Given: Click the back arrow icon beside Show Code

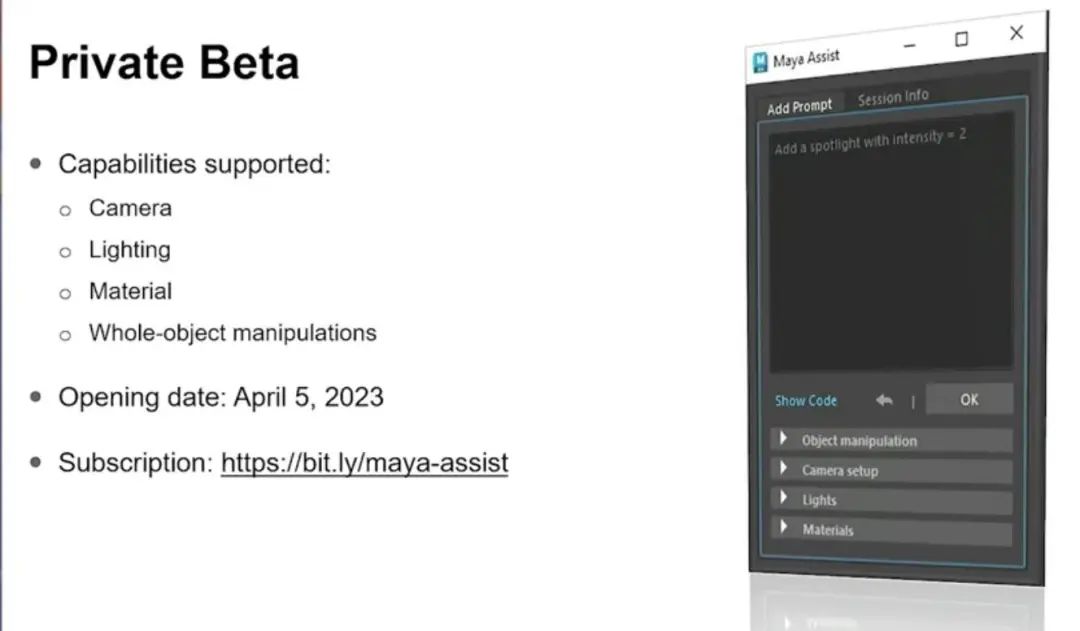Looking at the screenshot, I should [x=884, y=400].
